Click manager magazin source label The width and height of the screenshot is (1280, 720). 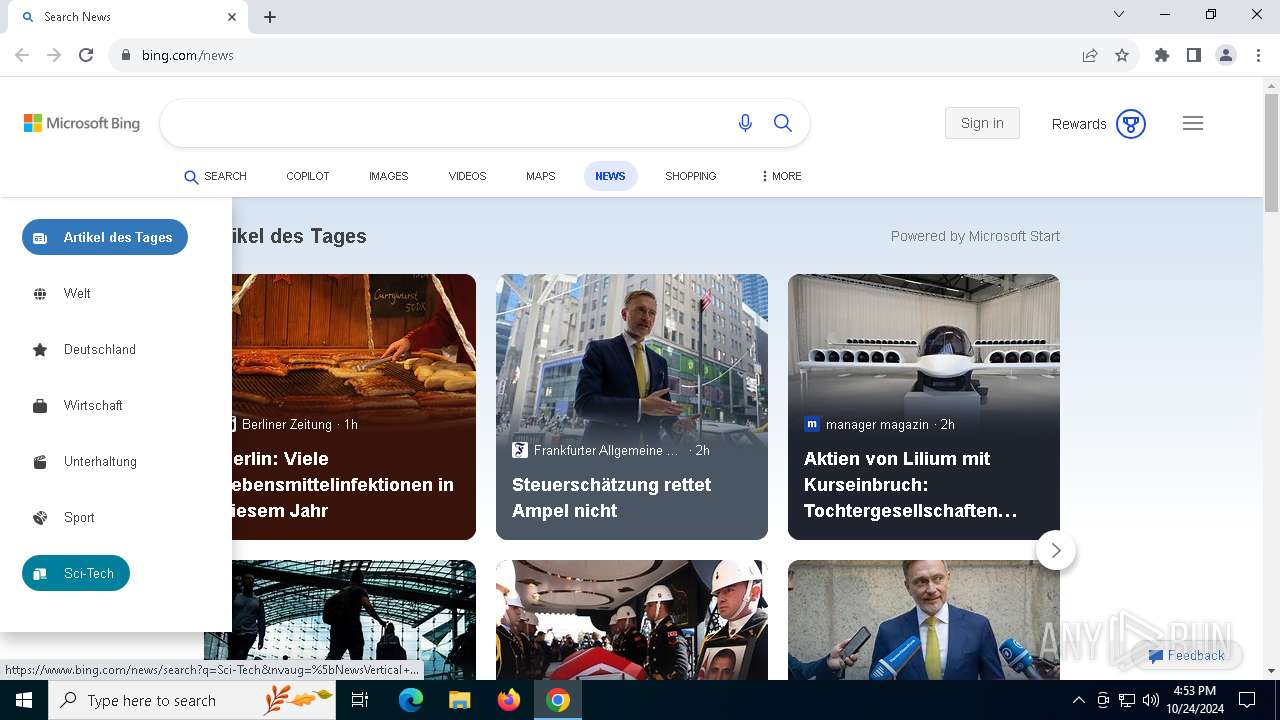pos(877,424)
